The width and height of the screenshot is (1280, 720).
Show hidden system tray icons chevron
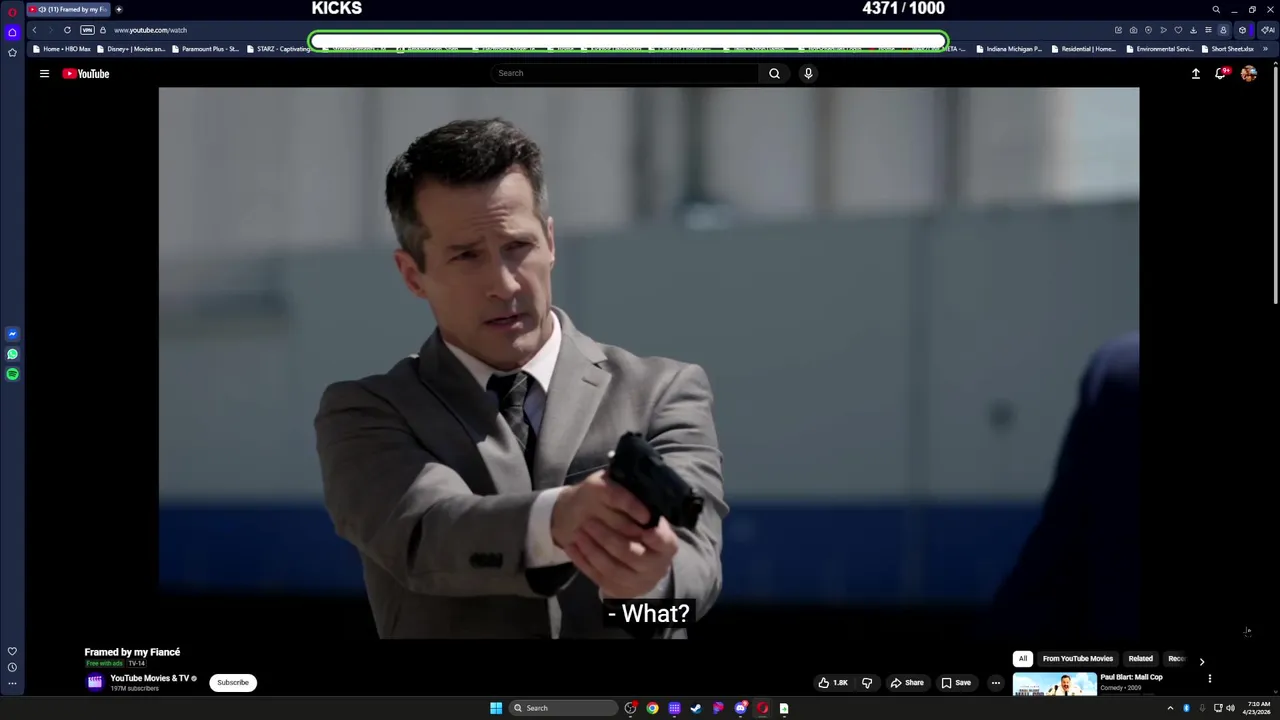pos(1170,708)
